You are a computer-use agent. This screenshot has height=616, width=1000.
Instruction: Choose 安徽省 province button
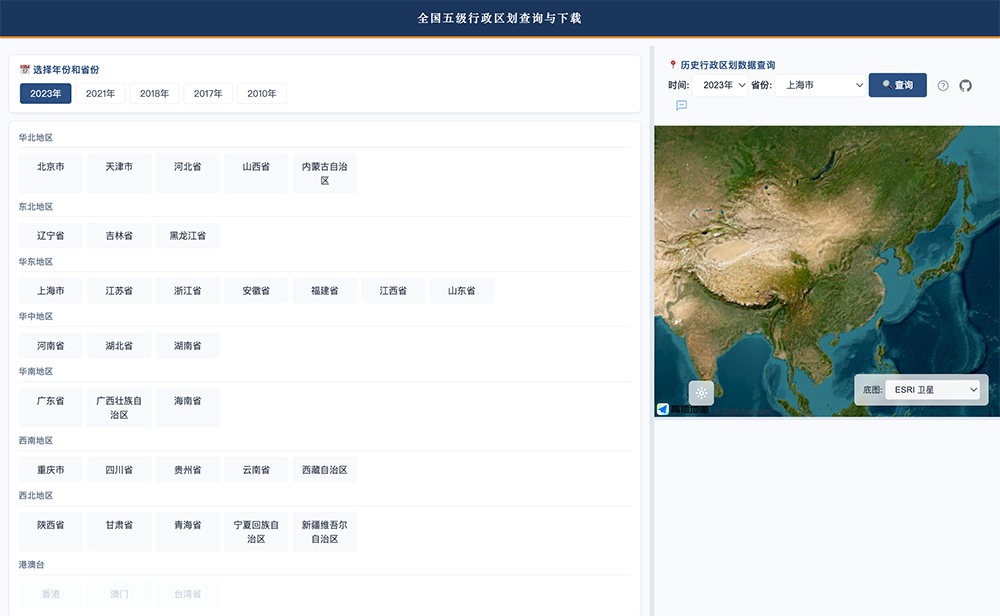[x=256, y=291]
